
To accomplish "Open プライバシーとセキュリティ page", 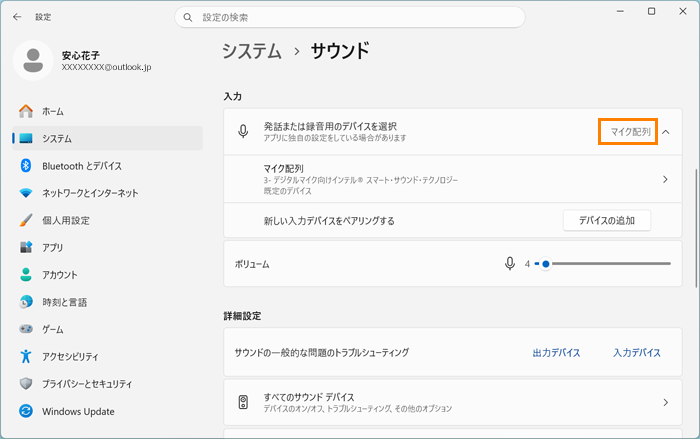I will 107,384.
